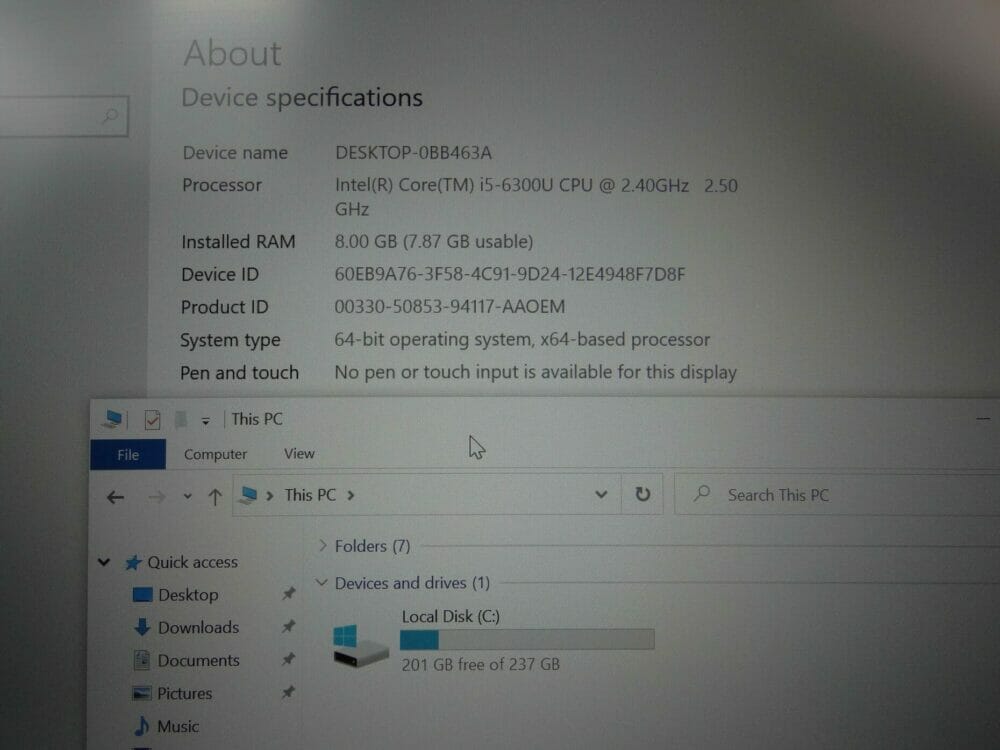
Task: Select Music in navigation pane
Action: [x=178, y=726]
